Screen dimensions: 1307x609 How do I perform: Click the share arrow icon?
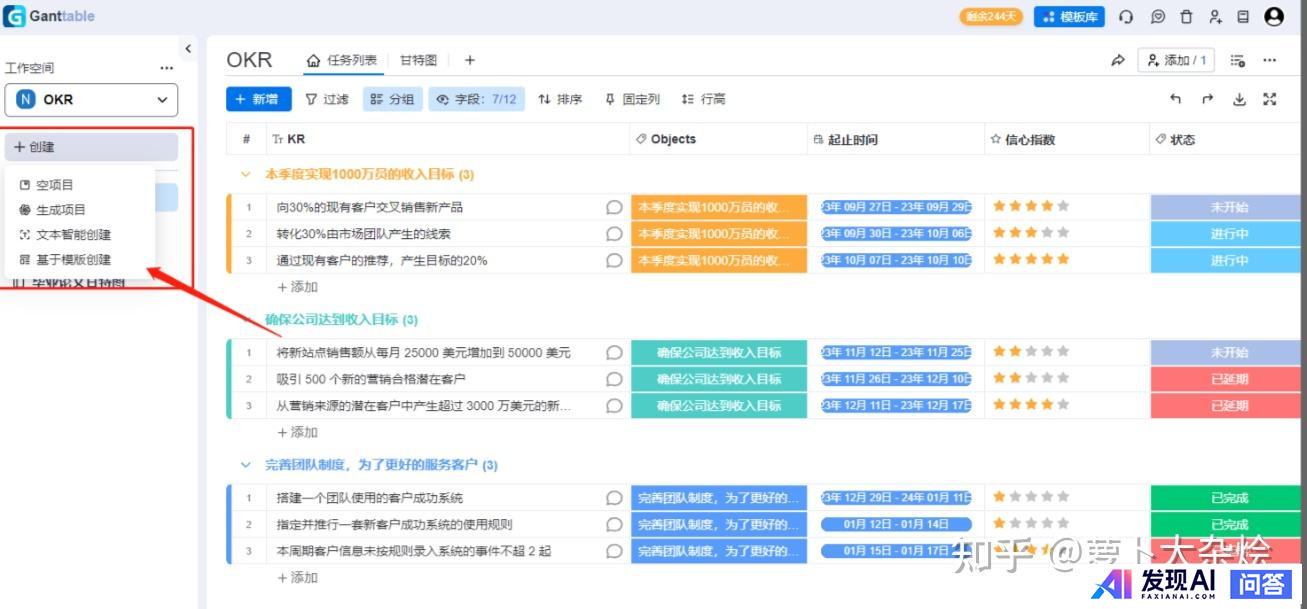(x=1118, y=61)
